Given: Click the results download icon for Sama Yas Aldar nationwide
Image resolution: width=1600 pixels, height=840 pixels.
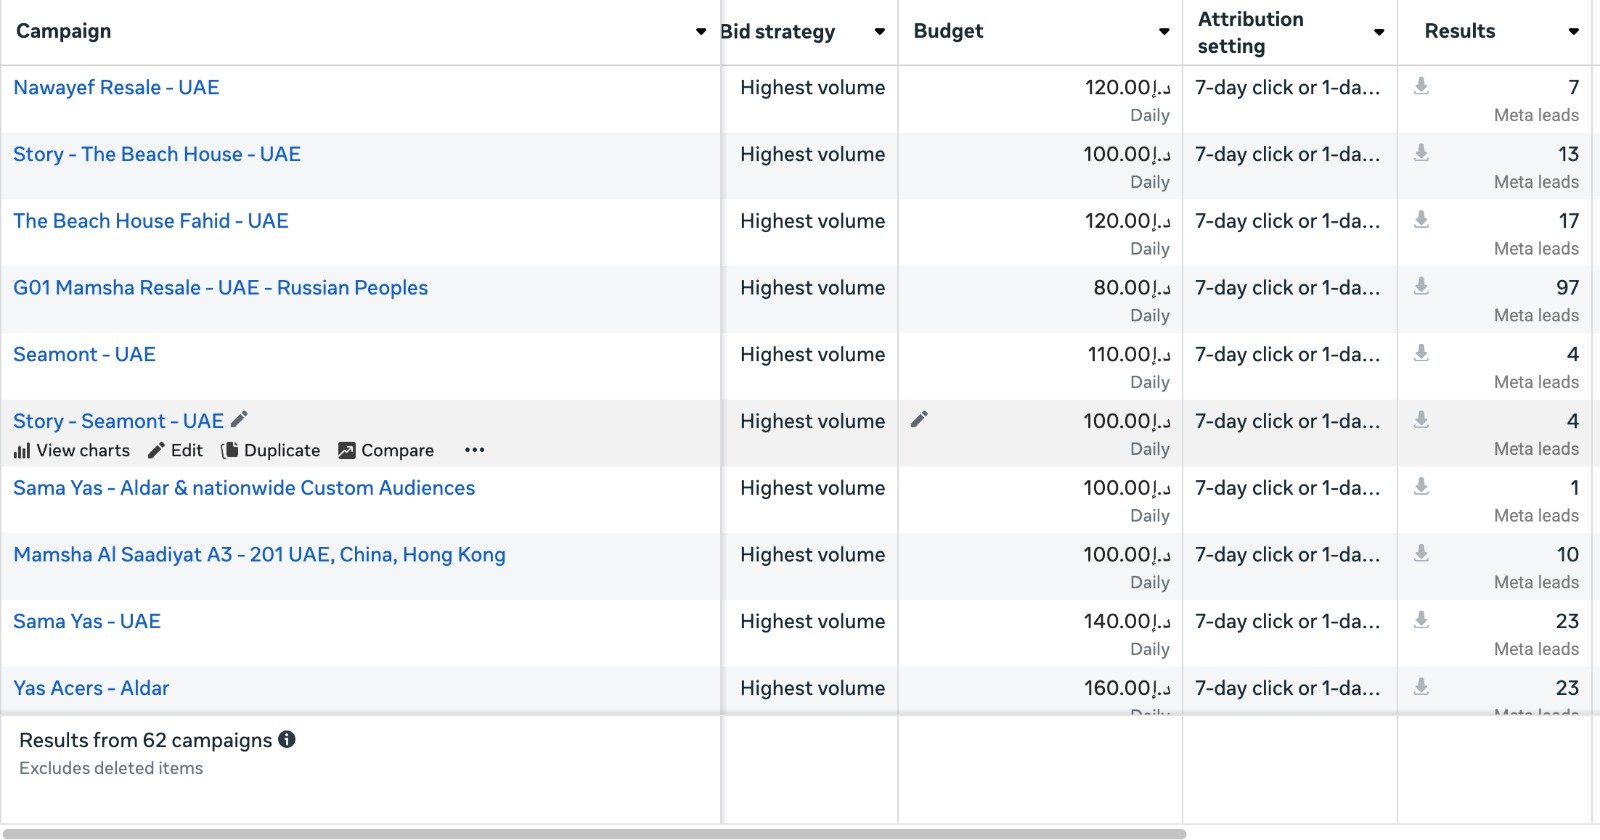Looking at the screenshot, I should pos(1421,487).
